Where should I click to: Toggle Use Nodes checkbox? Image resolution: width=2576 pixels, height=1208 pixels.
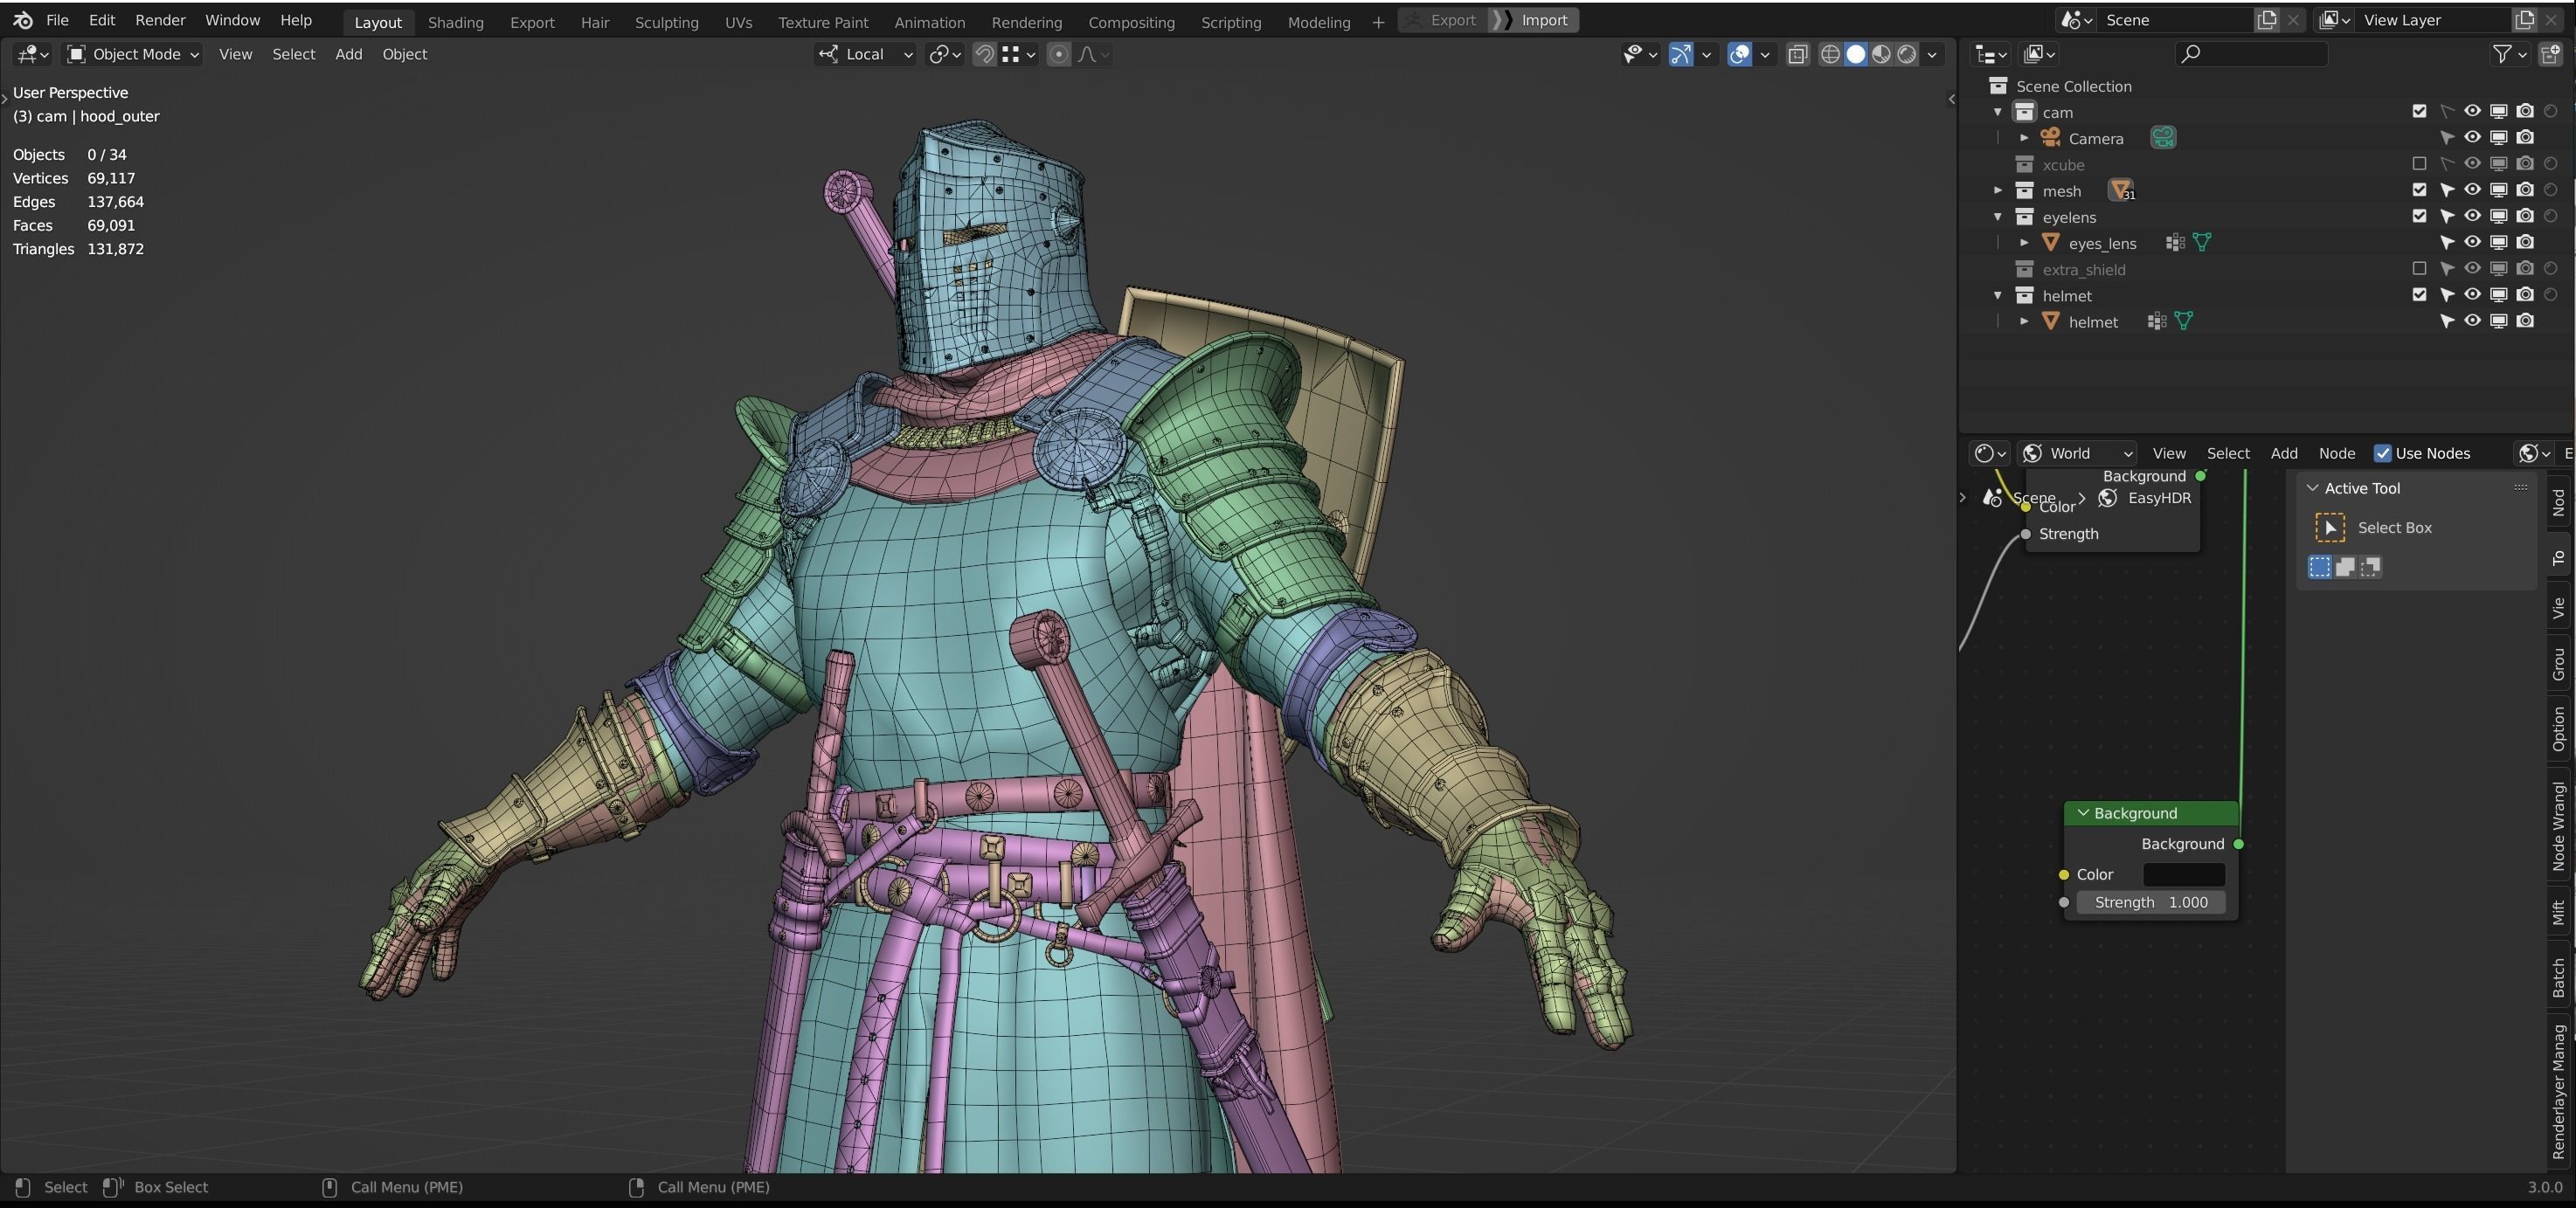pos(2383,453)
